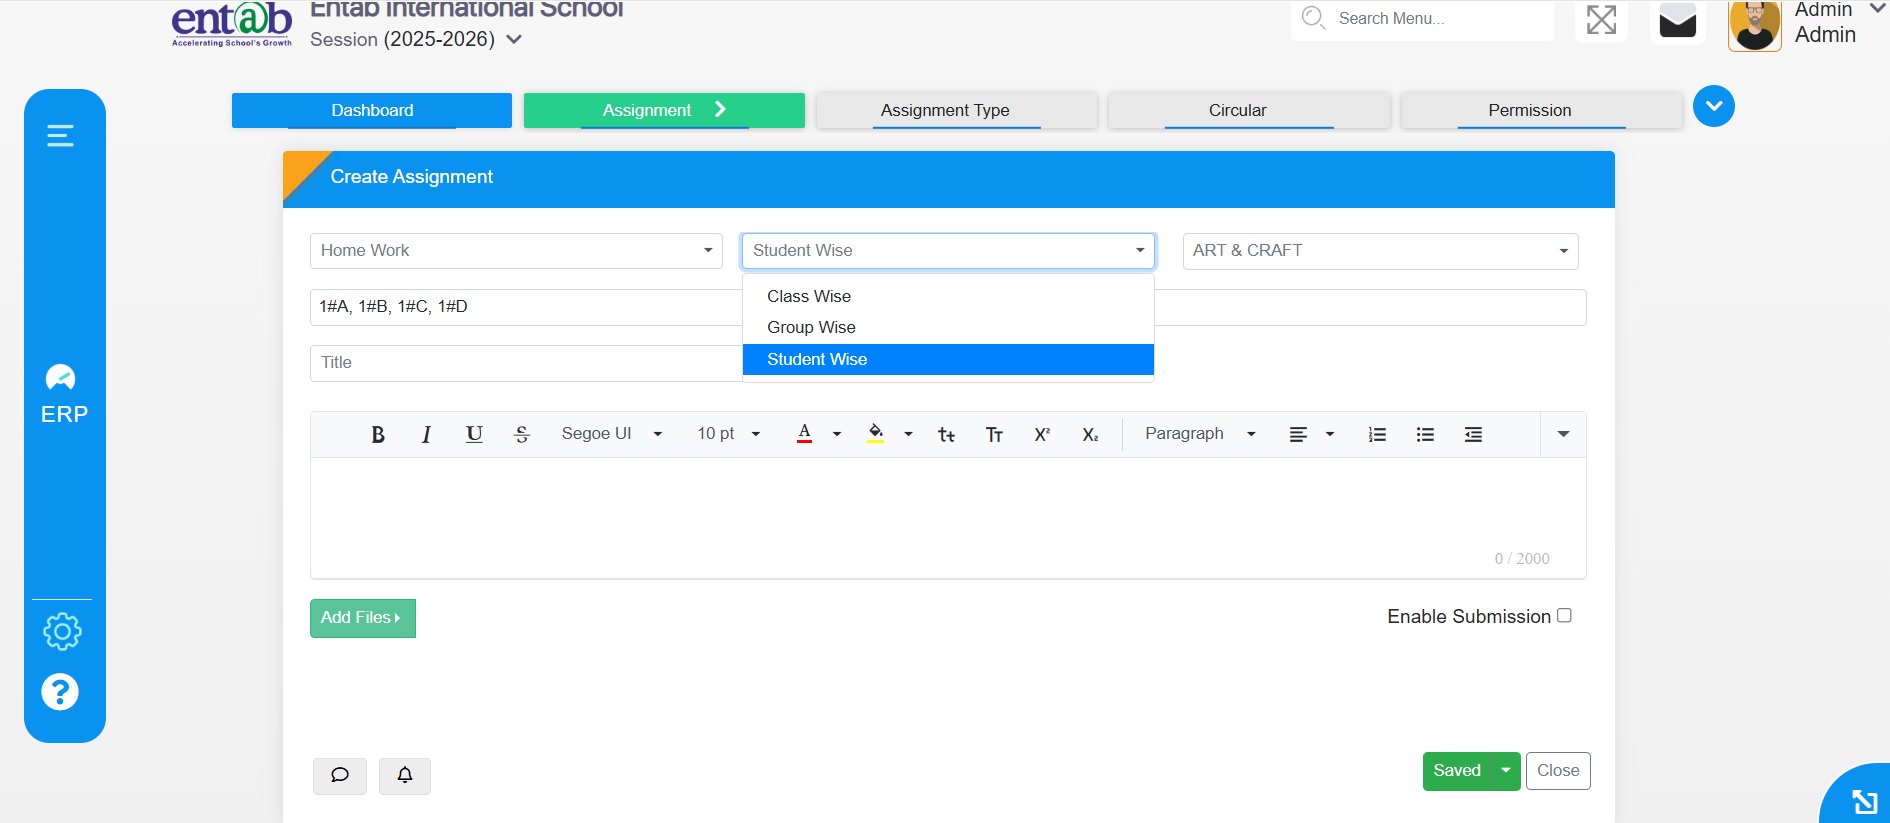1890x823 pixels.
Task: Open the Home Work type dropdown
Action: [516, 251]
